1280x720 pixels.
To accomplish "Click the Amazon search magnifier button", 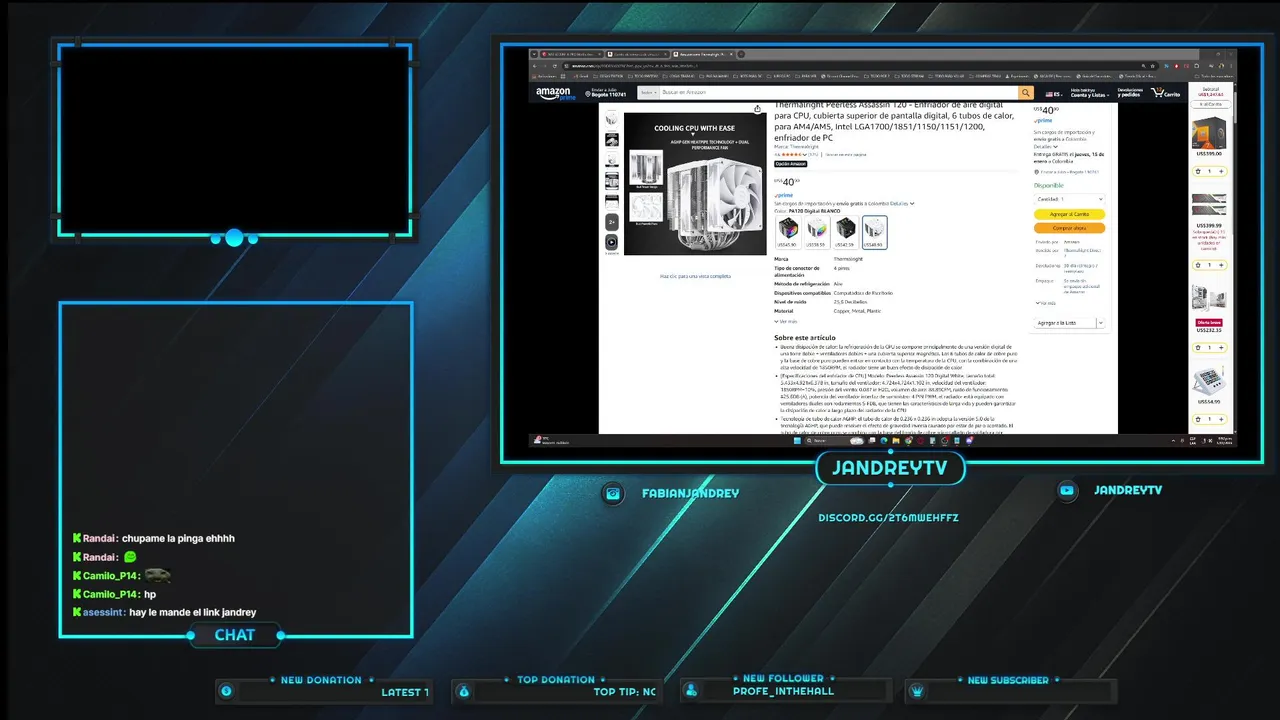I will tap(1025, 93).
